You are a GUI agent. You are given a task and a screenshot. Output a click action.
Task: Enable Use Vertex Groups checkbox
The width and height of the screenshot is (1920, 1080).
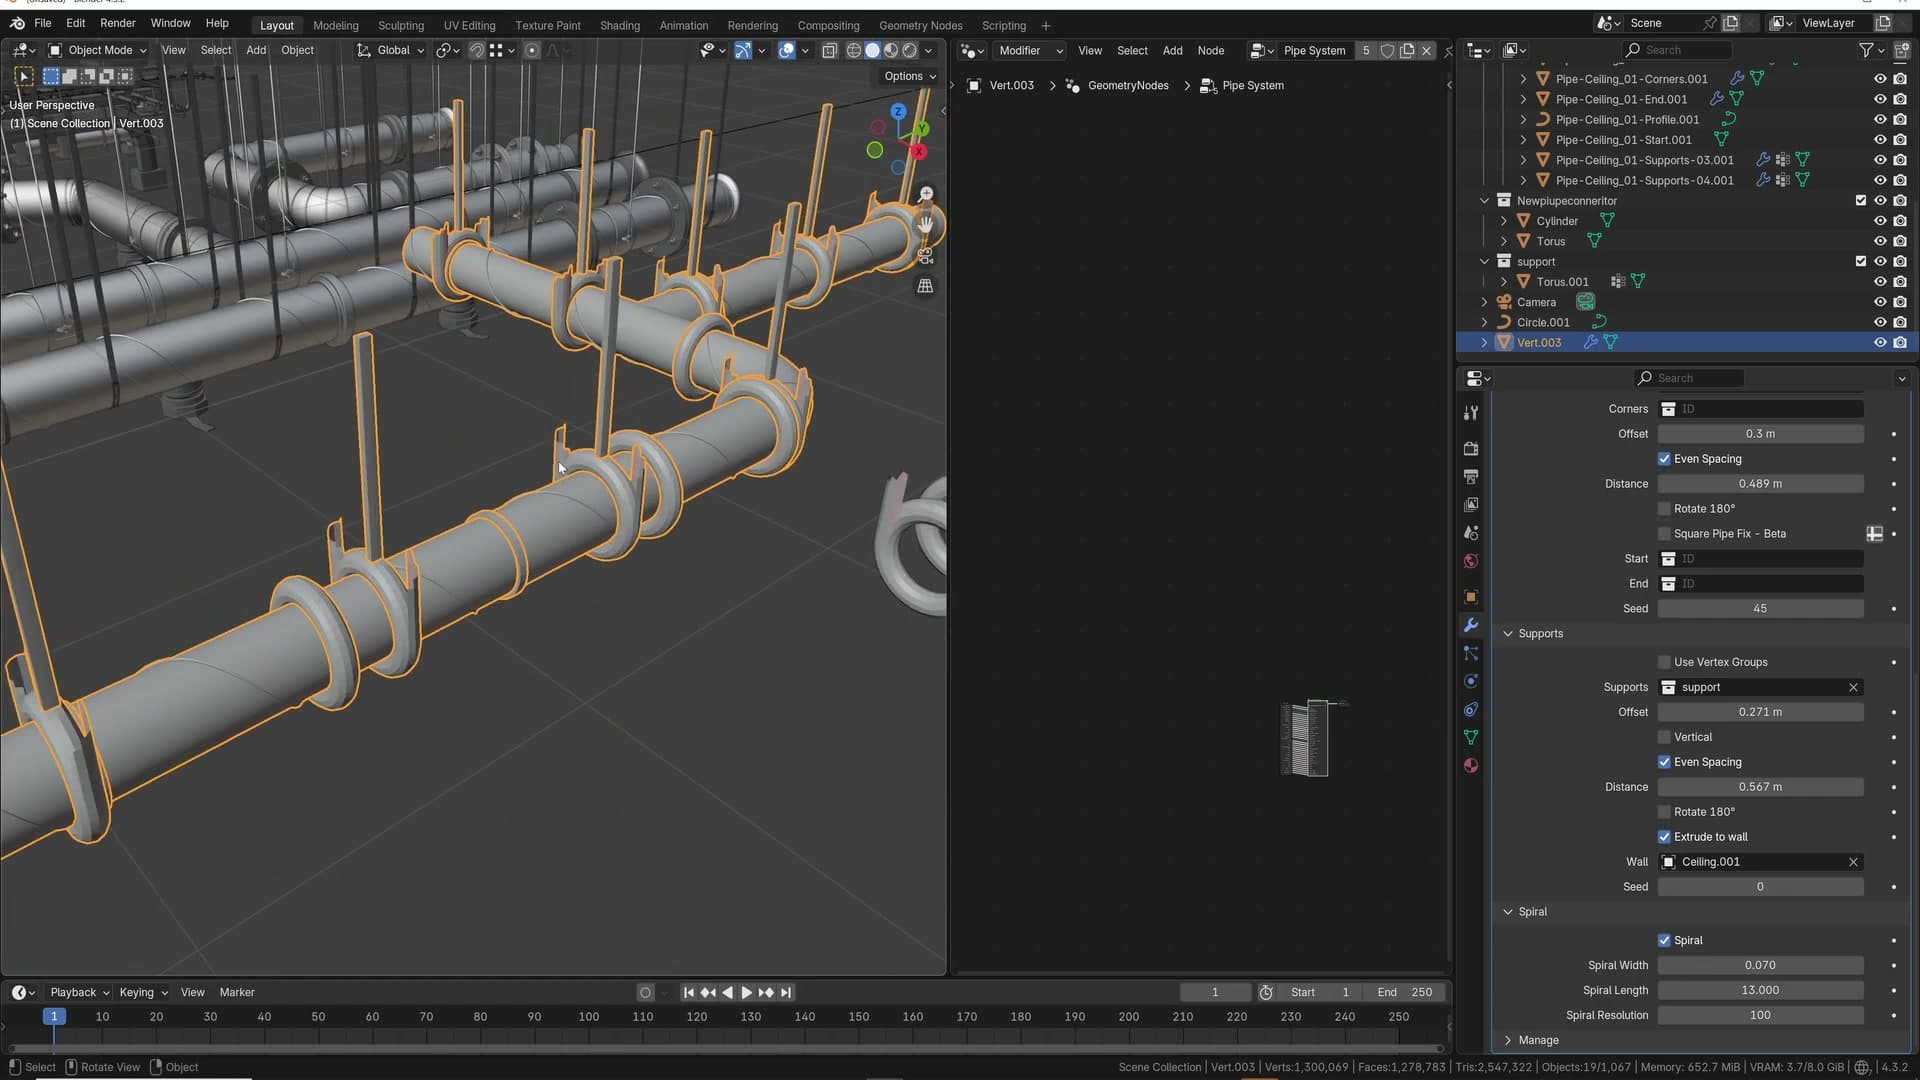[x=1664, y=662]
